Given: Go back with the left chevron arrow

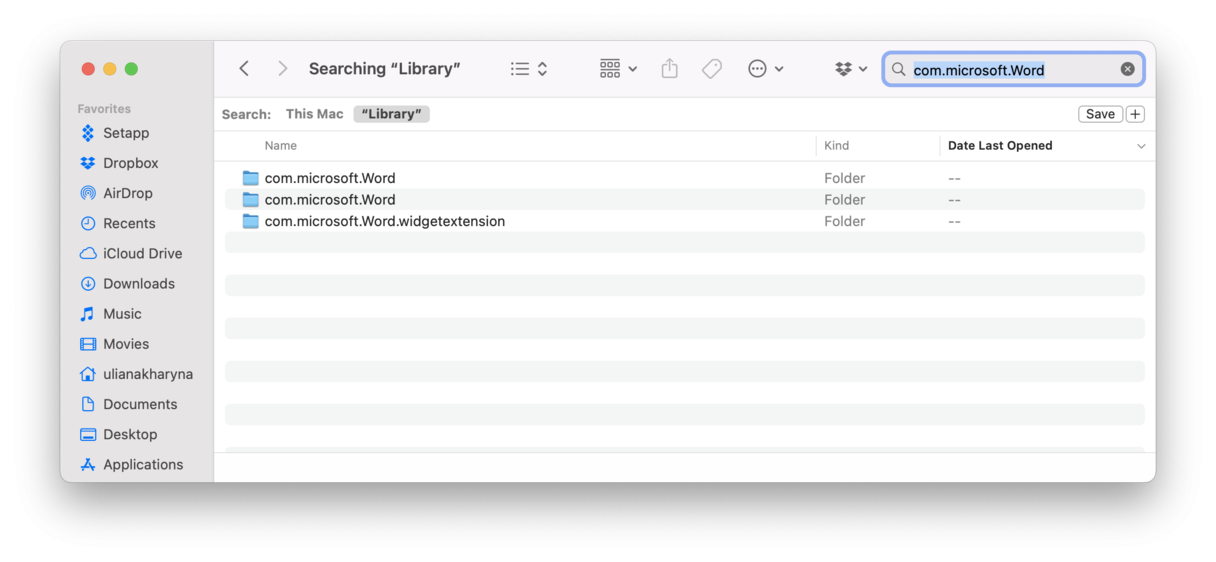Looking at the screenshot, I should tap(244, 69).
